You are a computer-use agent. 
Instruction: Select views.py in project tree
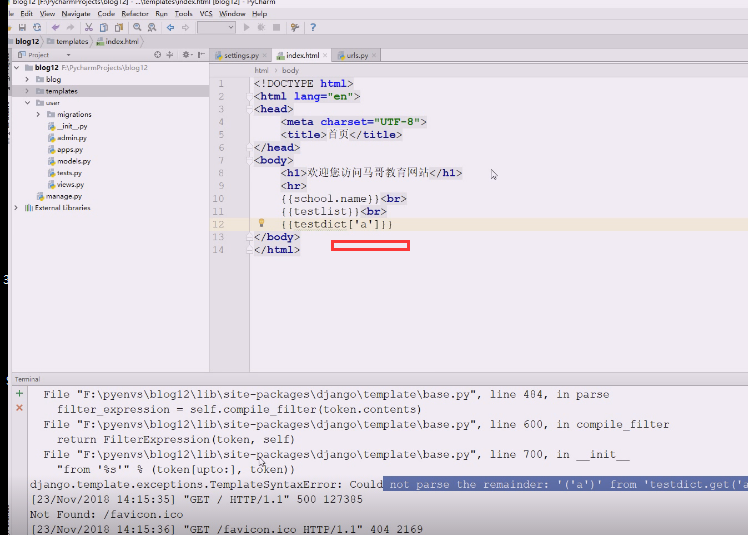(x=66, y=184)
